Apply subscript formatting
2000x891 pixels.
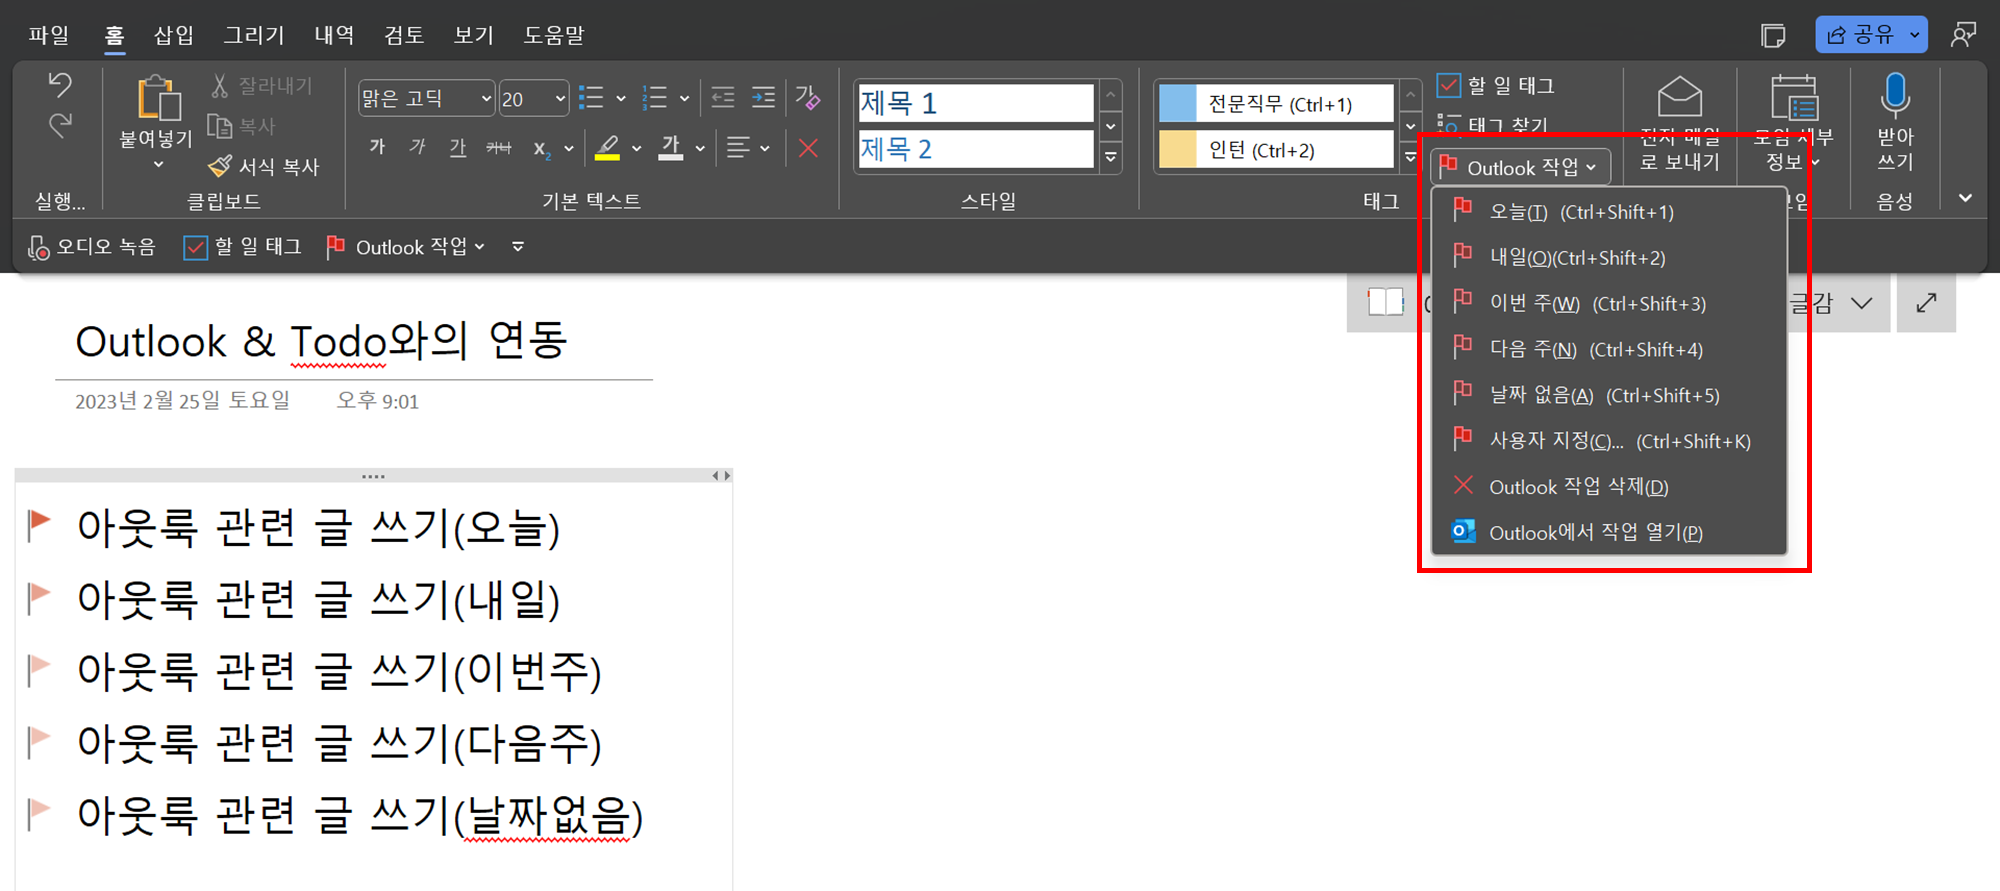coord(542,149)
